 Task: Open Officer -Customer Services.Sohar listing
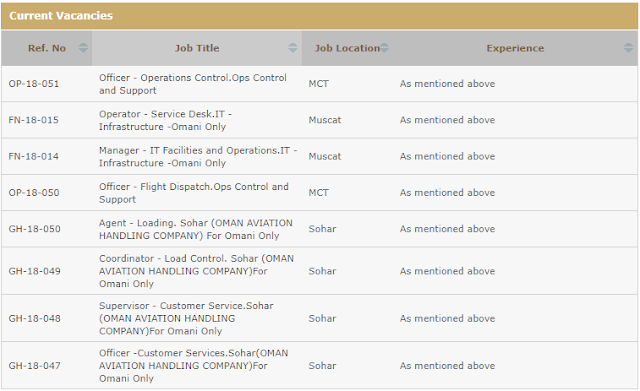pos(193,366)
